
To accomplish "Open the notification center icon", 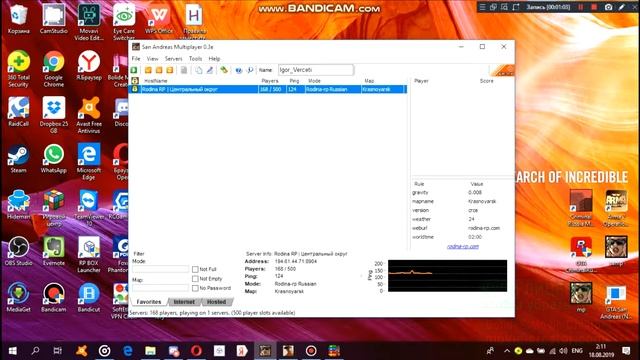I will [x=626, y=351].
